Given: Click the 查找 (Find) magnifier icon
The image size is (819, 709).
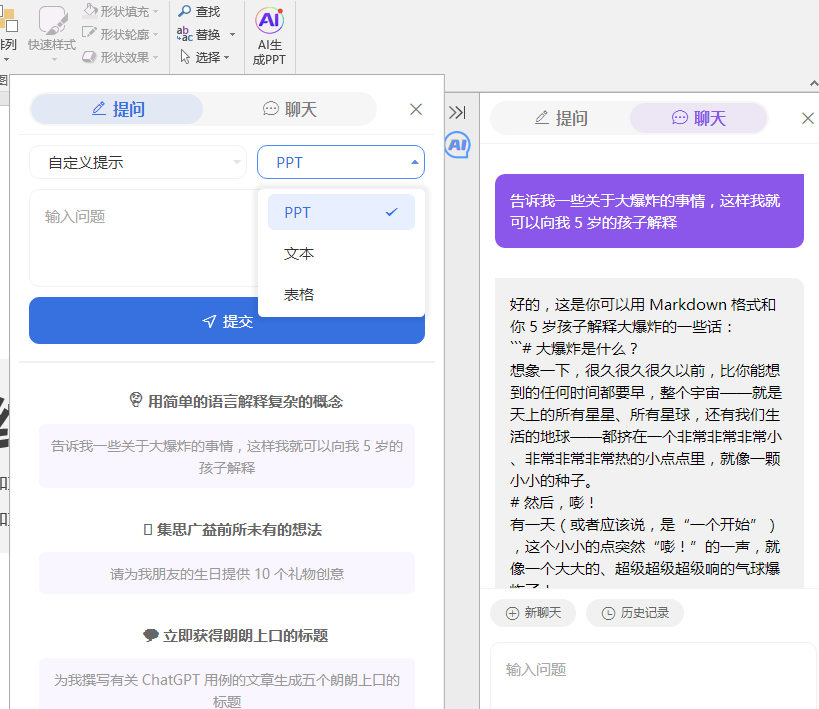Looking at the screenshot, I should [185, 11].
